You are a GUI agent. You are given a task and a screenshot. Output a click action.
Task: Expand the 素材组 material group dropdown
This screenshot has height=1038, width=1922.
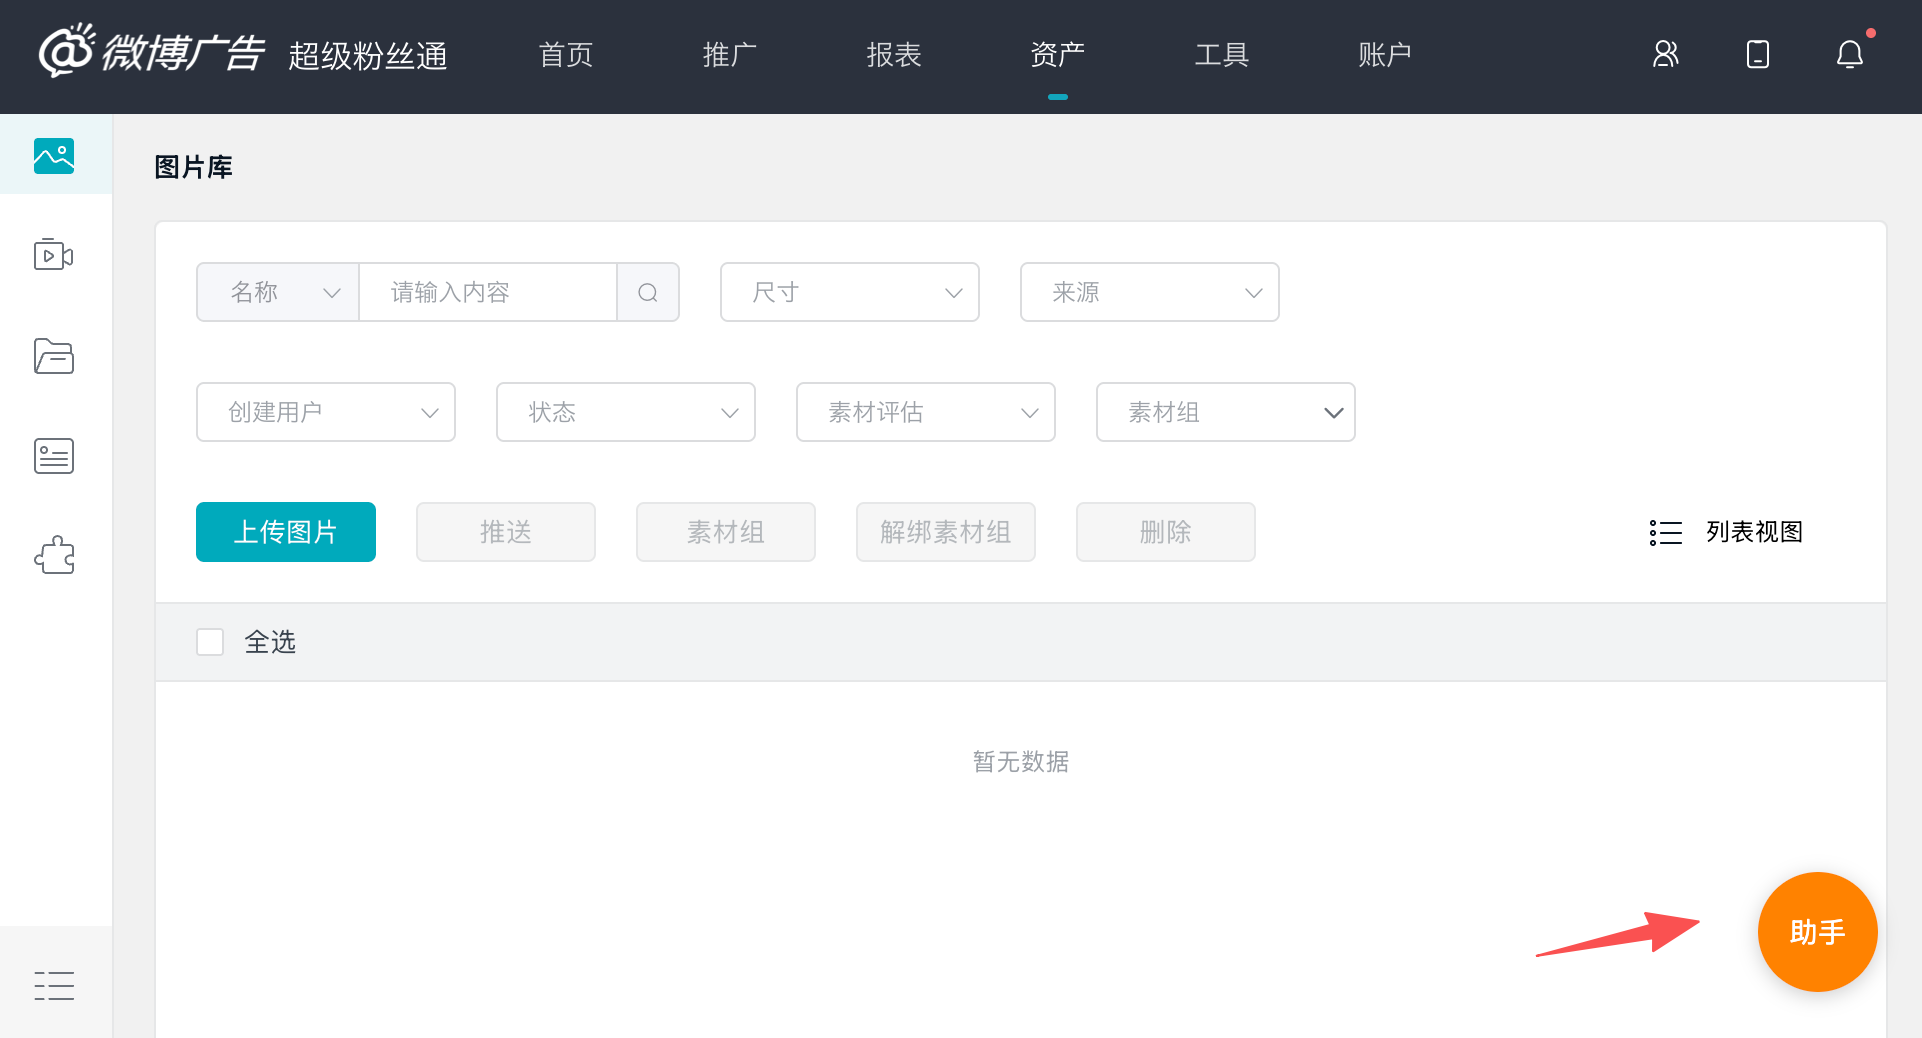point(1225,412)
